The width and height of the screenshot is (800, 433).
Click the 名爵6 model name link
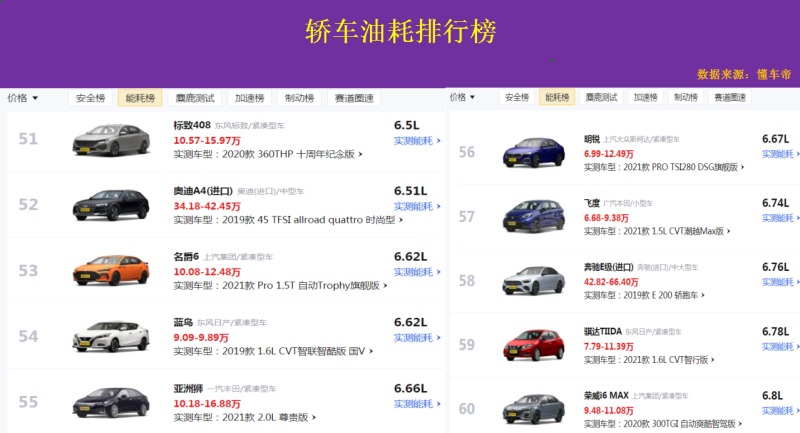[x=188, y=256]
